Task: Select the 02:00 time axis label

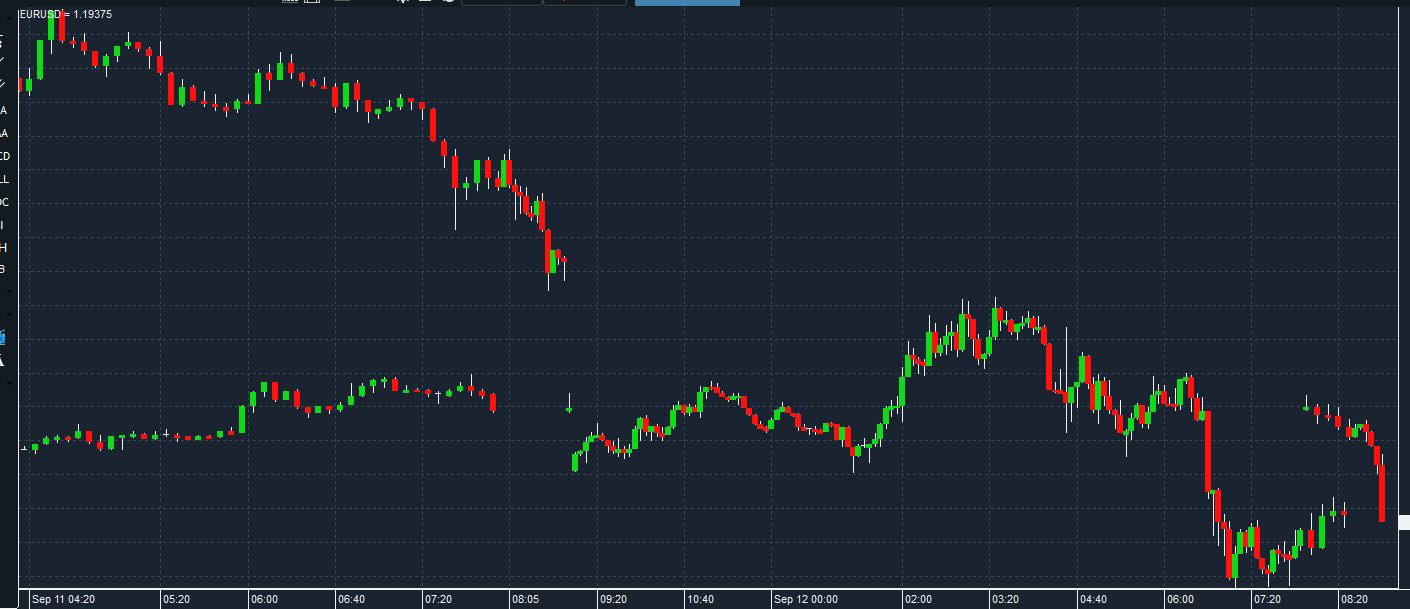Action: click(x=917, y=599)
